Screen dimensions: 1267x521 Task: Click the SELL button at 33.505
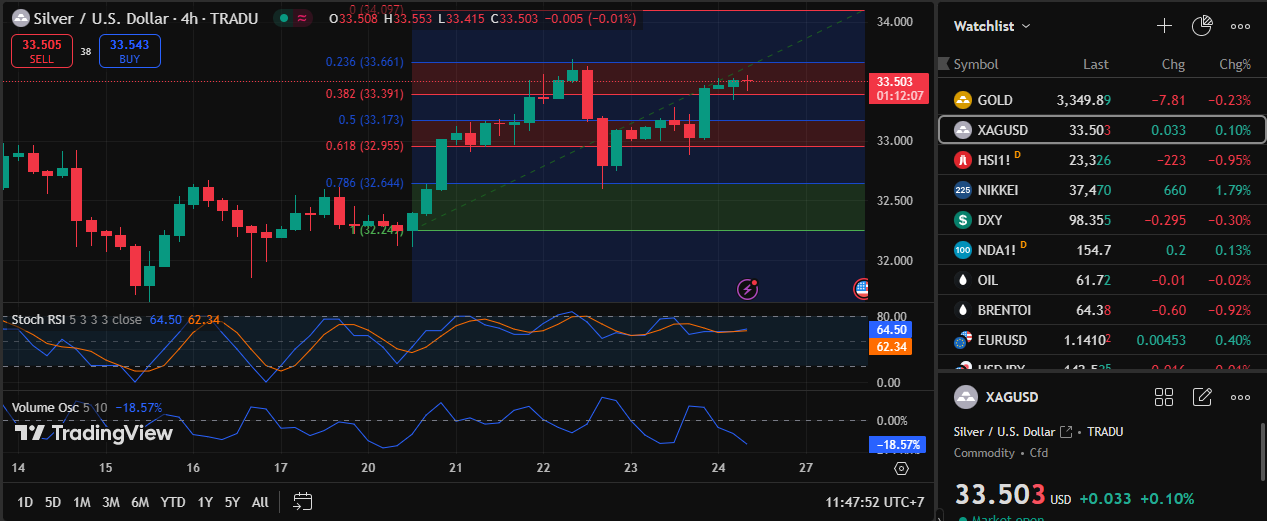click(41, 51)
